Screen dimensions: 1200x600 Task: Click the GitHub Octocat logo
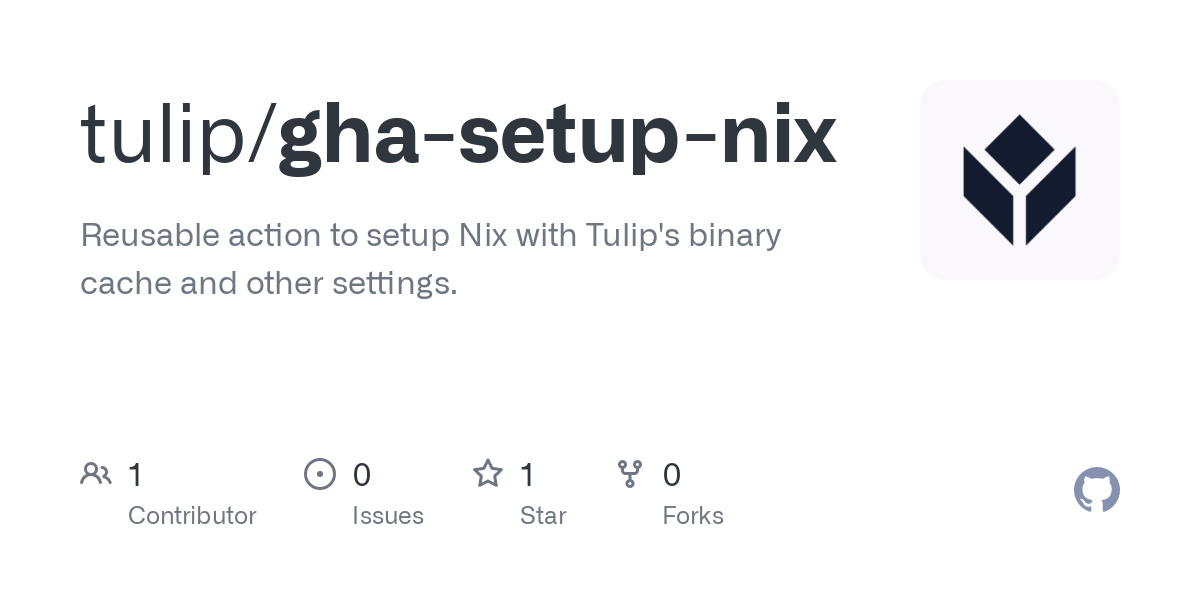[x=1097, y=490]
